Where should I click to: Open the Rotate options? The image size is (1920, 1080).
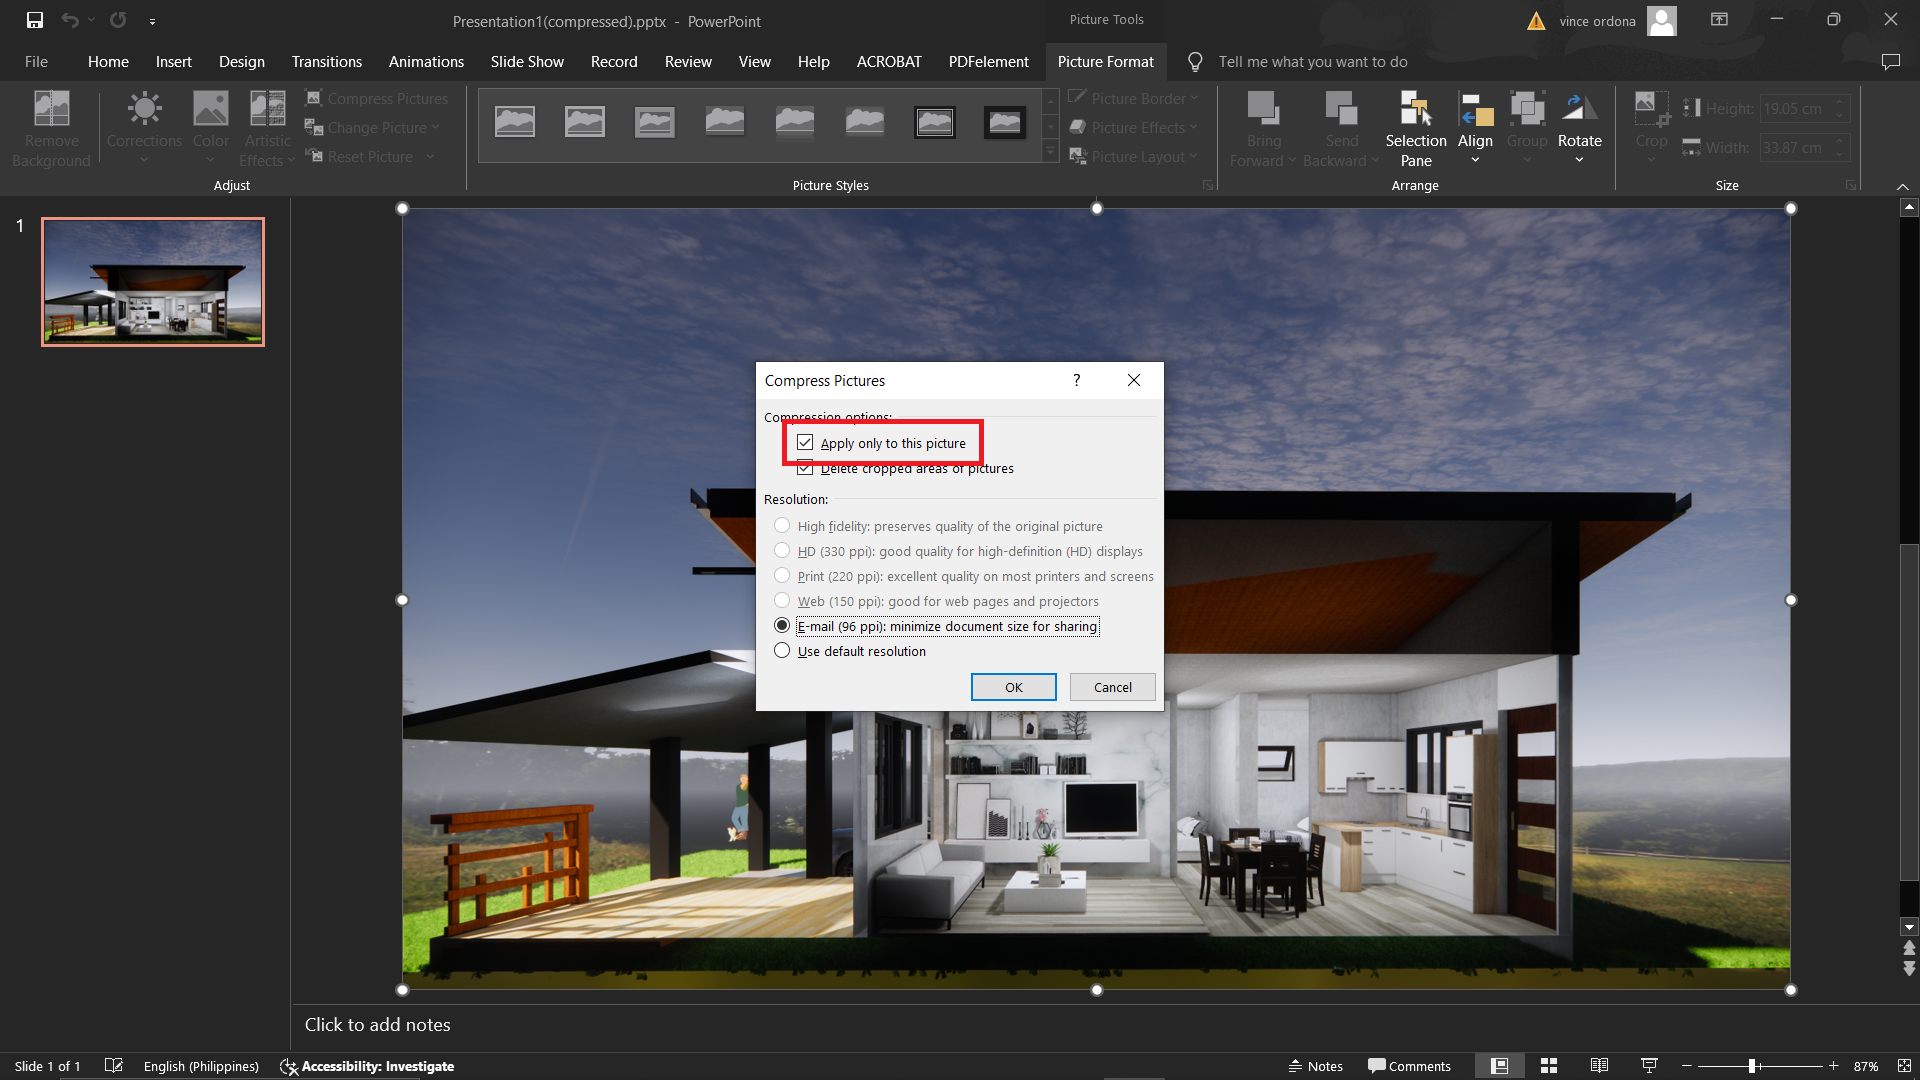point(1579,127)
